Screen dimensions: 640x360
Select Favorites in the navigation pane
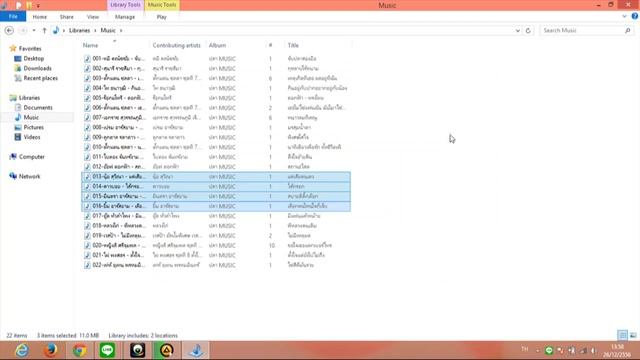(30, 49)
